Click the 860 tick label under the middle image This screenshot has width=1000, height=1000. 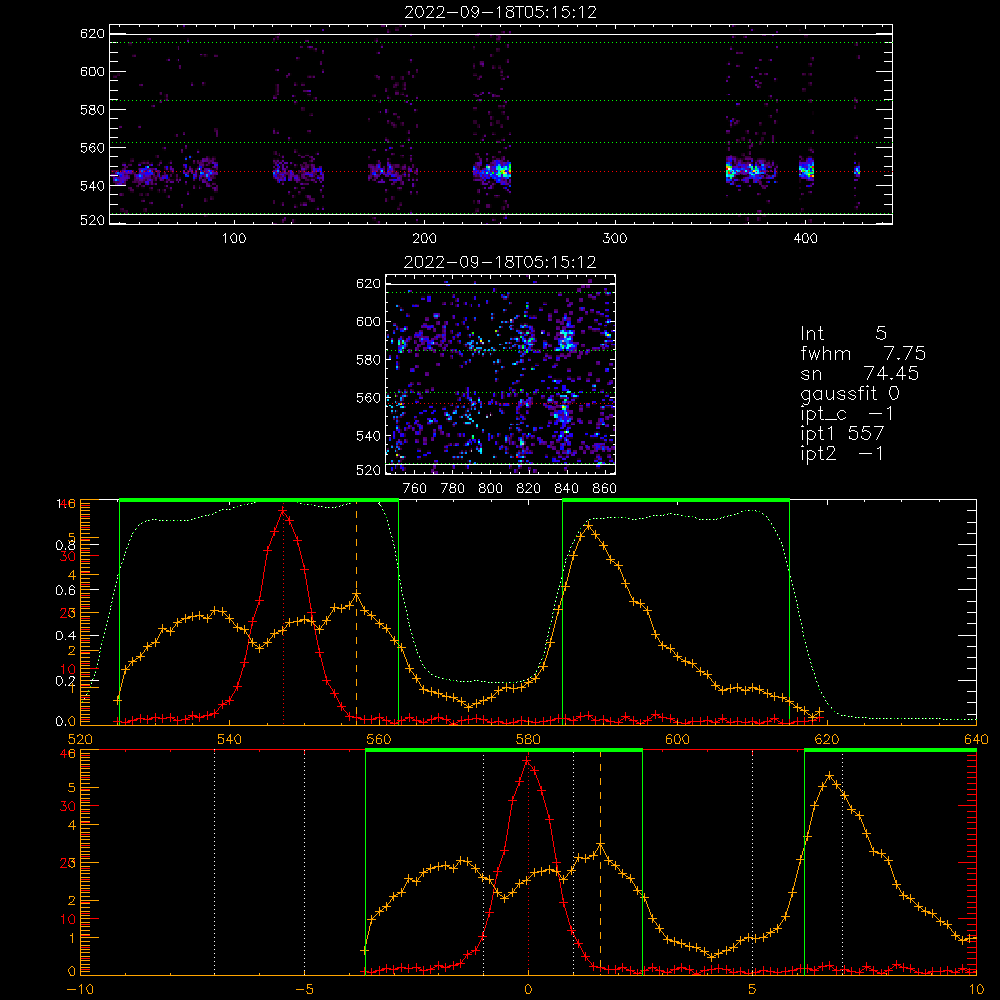605,489
